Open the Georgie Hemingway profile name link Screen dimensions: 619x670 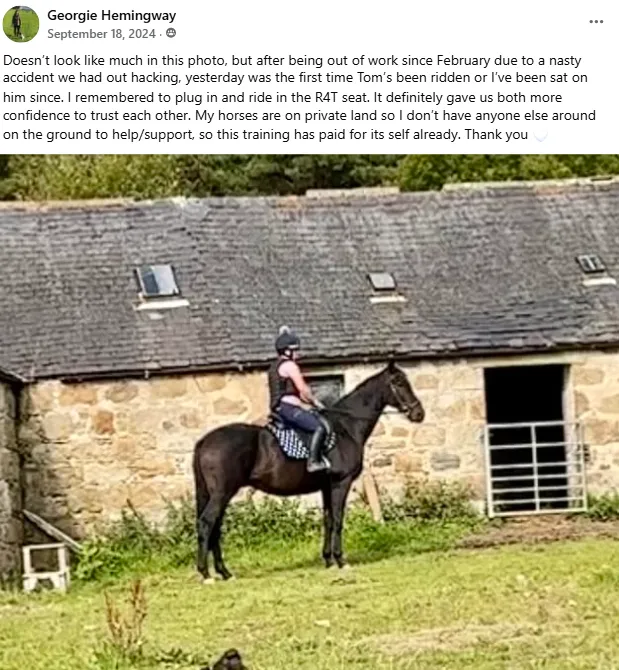pos(111,15)
